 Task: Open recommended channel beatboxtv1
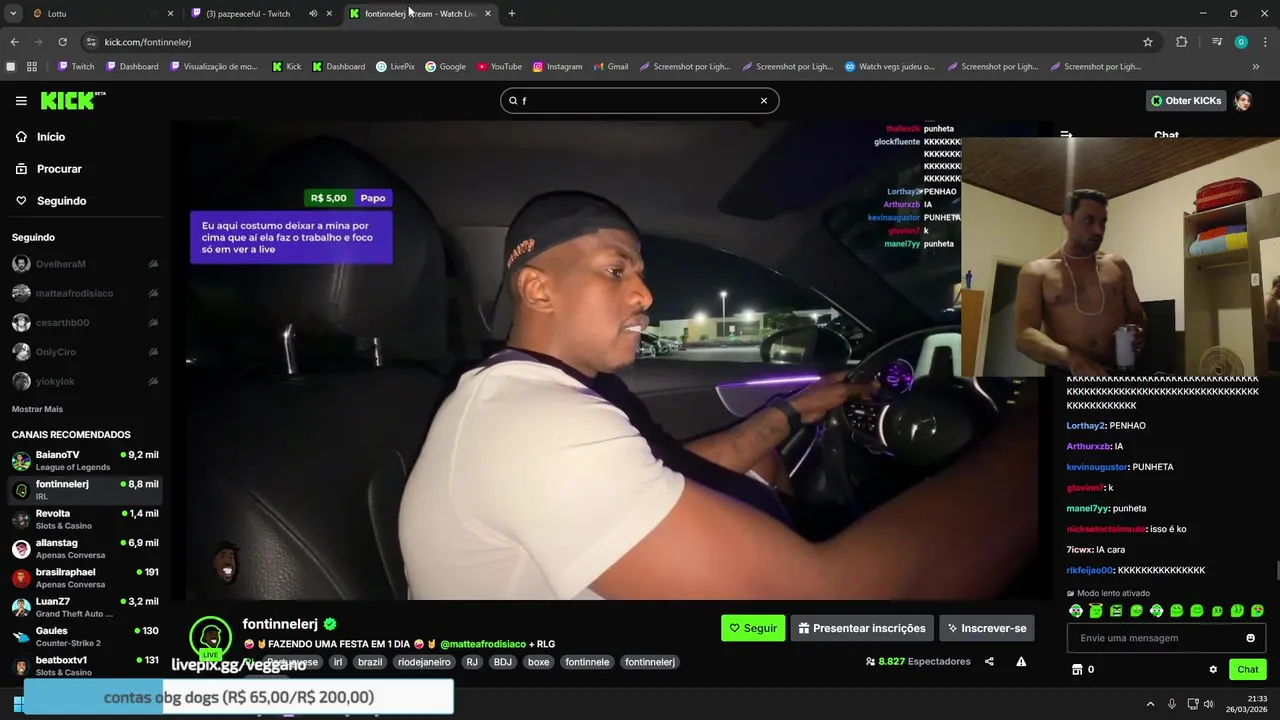pyautogui.click(x=85, y=666)
